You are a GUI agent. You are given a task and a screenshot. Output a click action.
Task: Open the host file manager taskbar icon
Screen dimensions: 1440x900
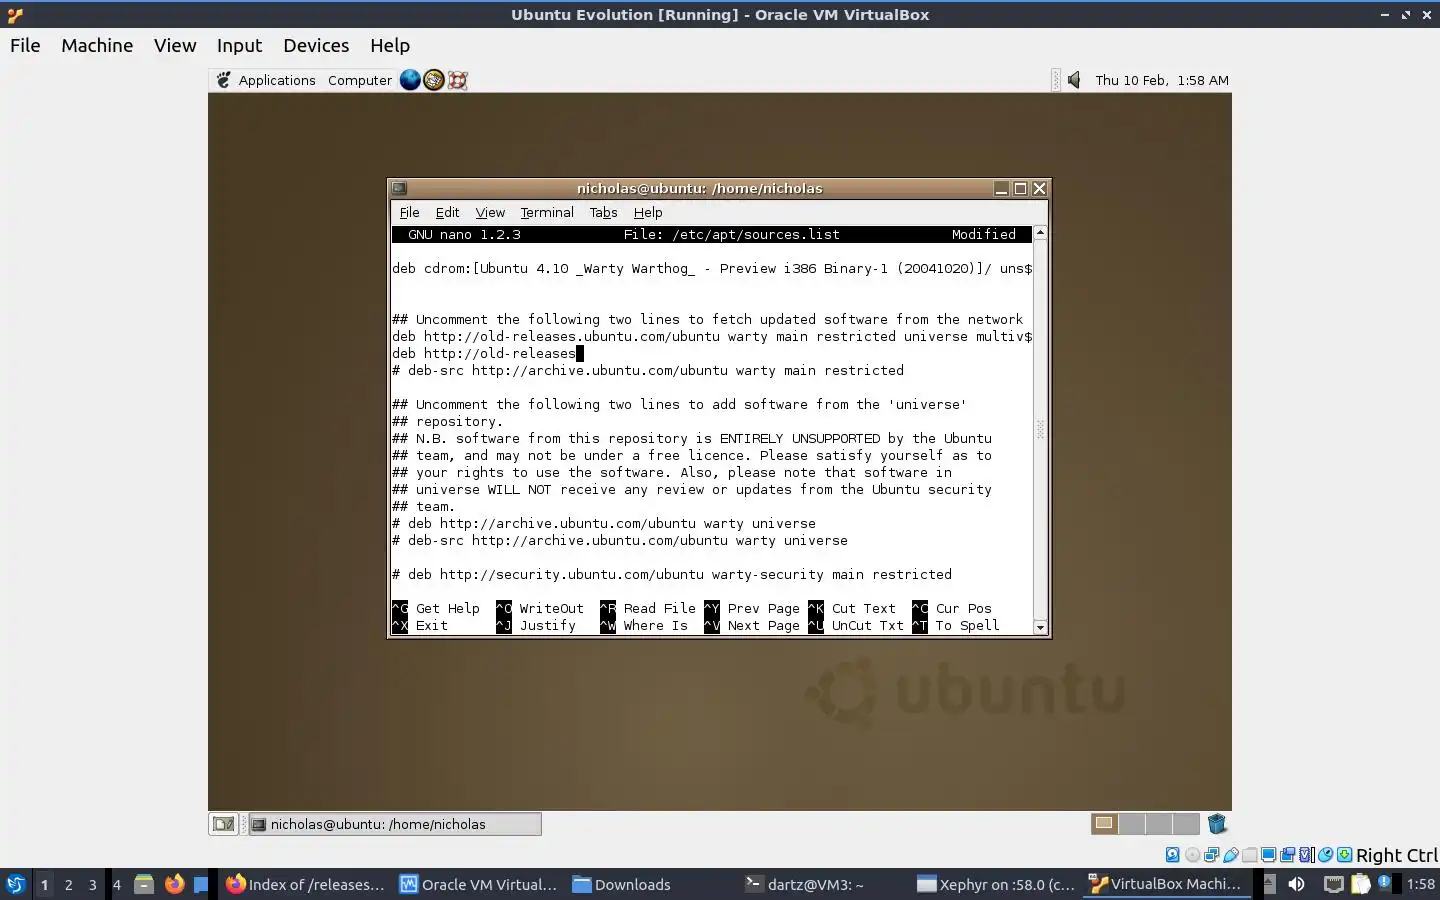pyautogui.click(x=144, y=884)
